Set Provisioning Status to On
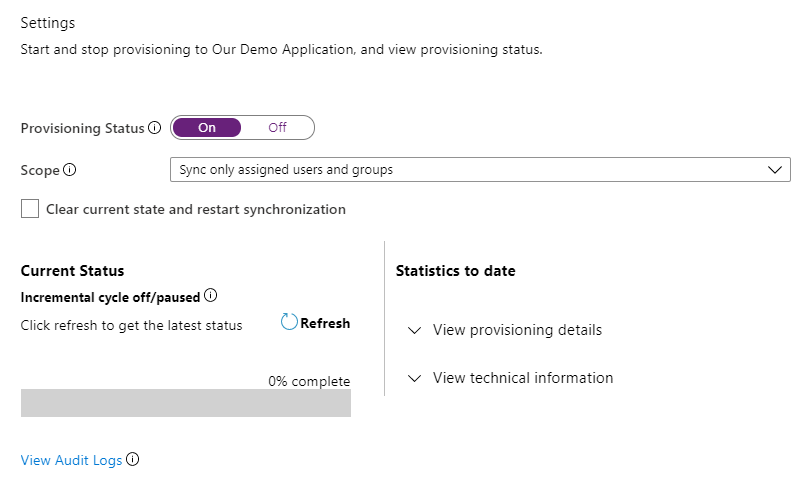 pyautogui.click(x=206, y=128)
